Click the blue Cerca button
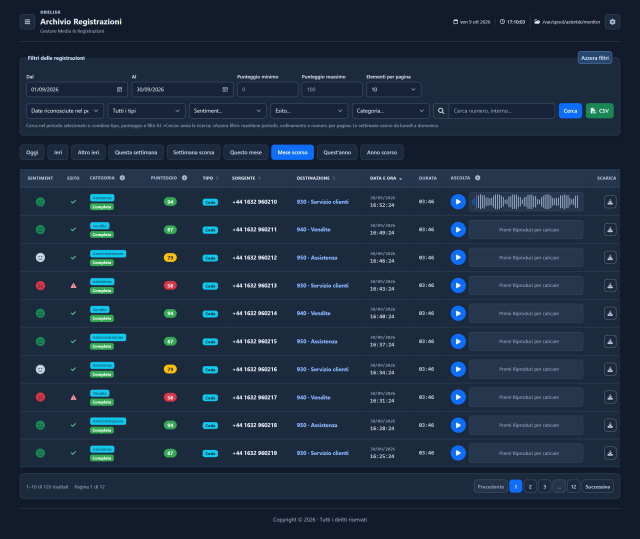This screenshot has height=539, width=640. pyautogui.click(x=570, y=111)
